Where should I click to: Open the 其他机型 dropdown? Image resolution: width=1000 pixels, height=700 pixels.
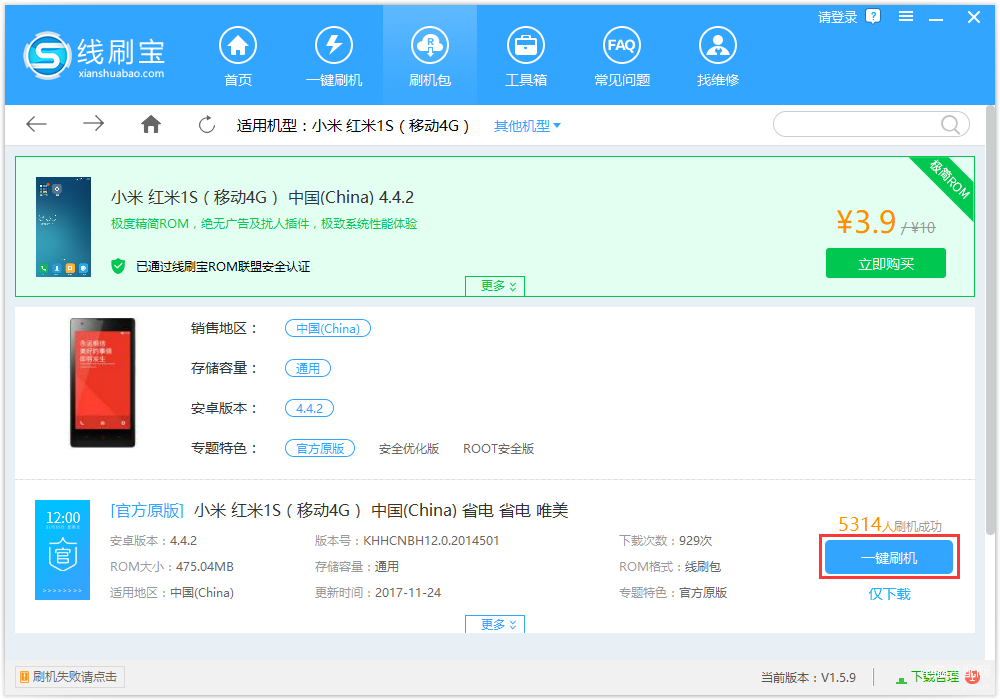click(527, 126)
